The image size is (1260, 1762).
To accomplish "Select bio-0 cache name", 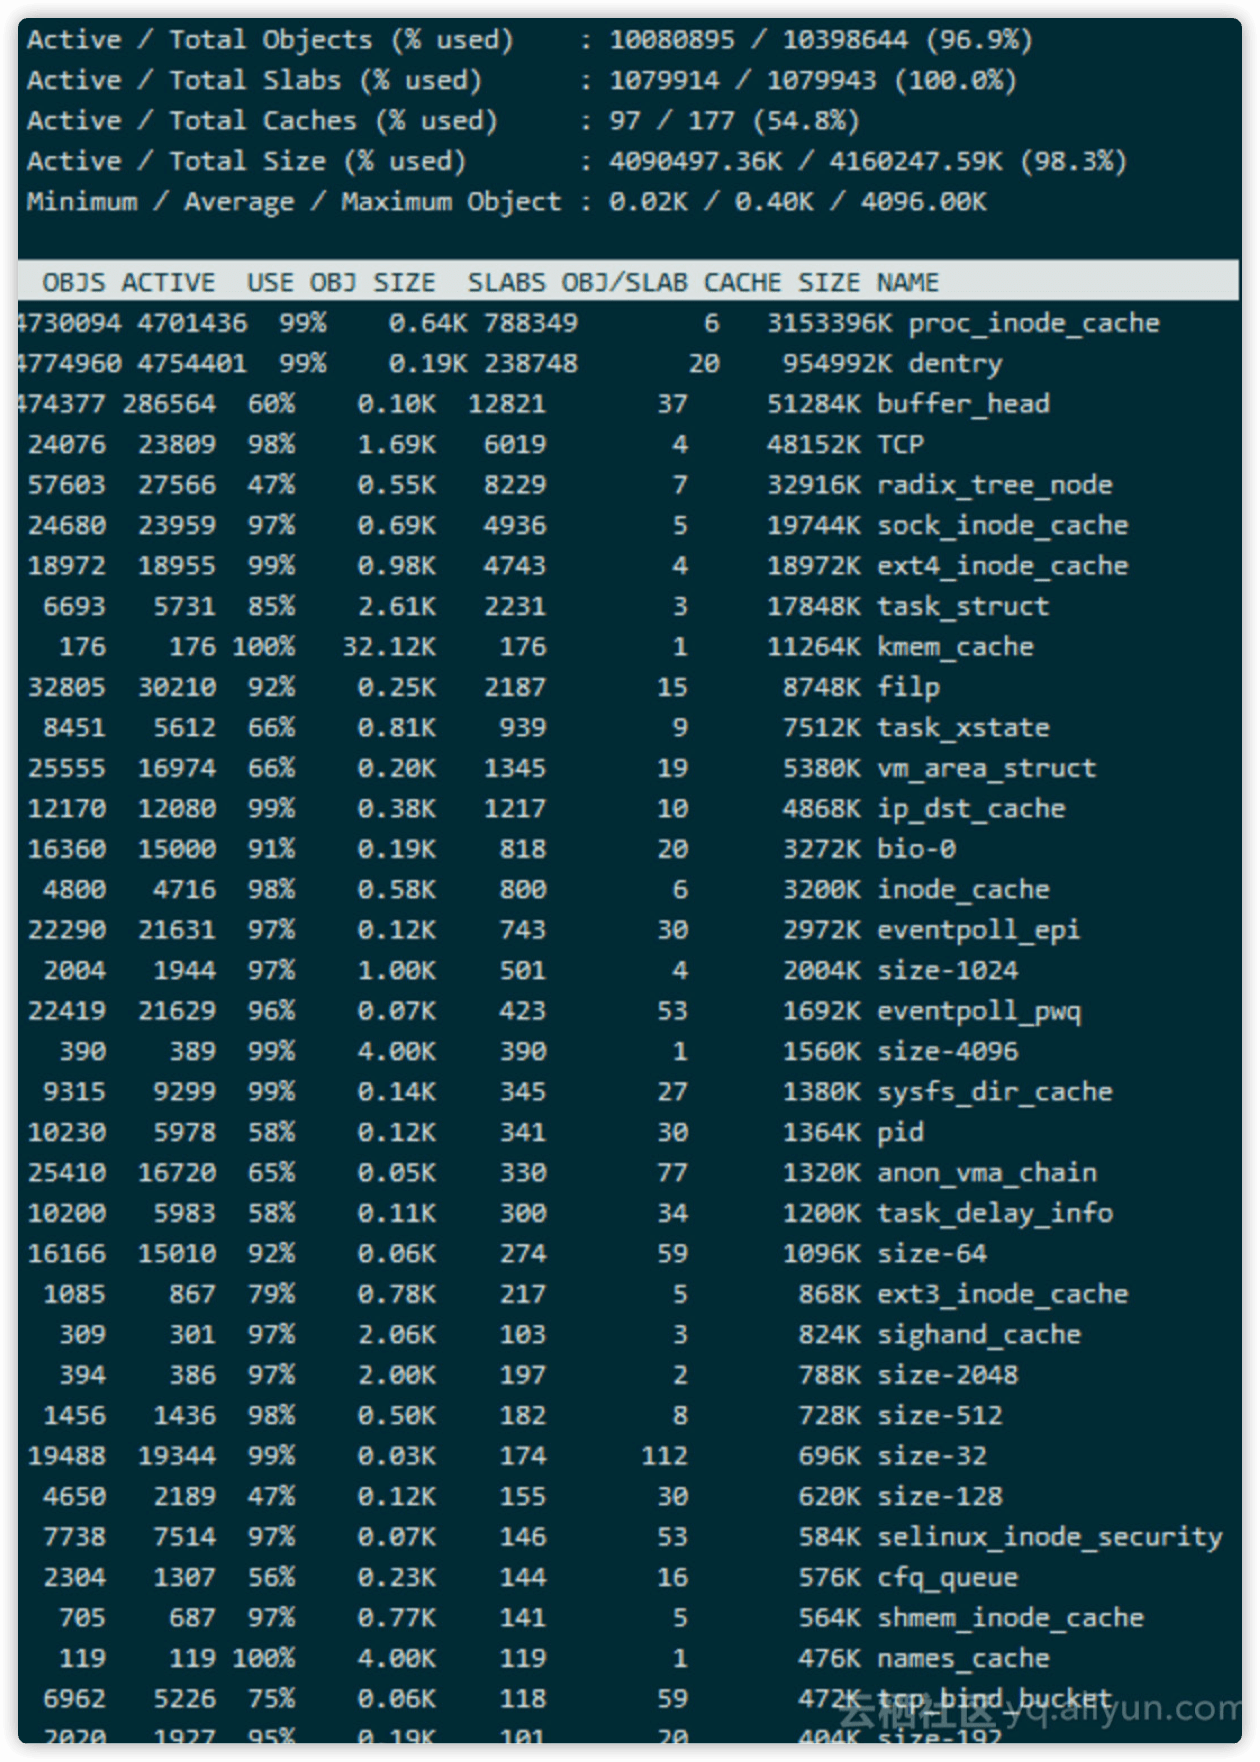I will tap(916, 849).
